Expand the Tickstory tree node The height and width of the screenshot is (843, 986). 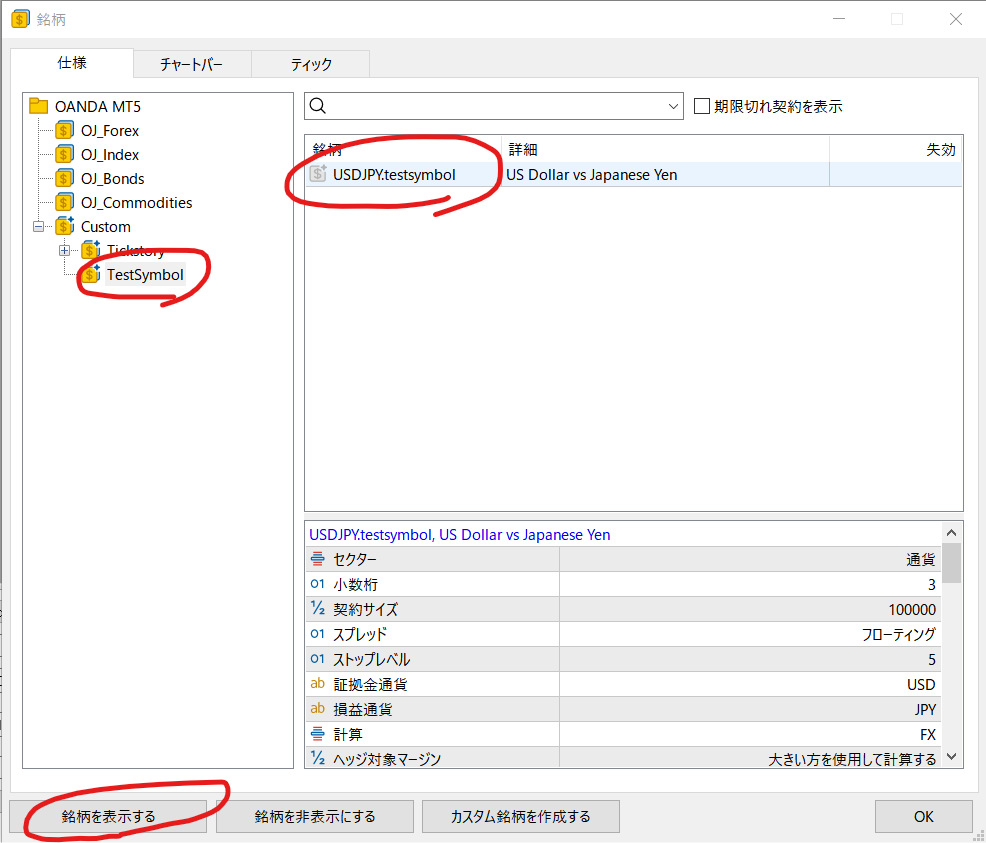pos(64,250)
